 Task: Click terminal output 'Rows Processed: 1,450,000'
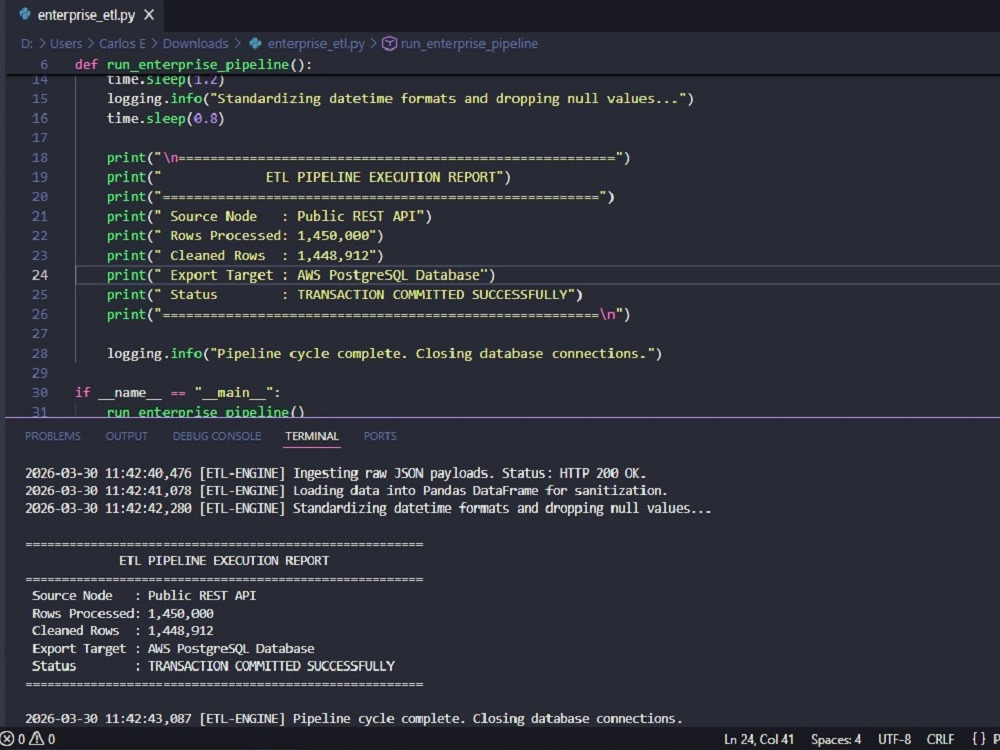(122, 614)
